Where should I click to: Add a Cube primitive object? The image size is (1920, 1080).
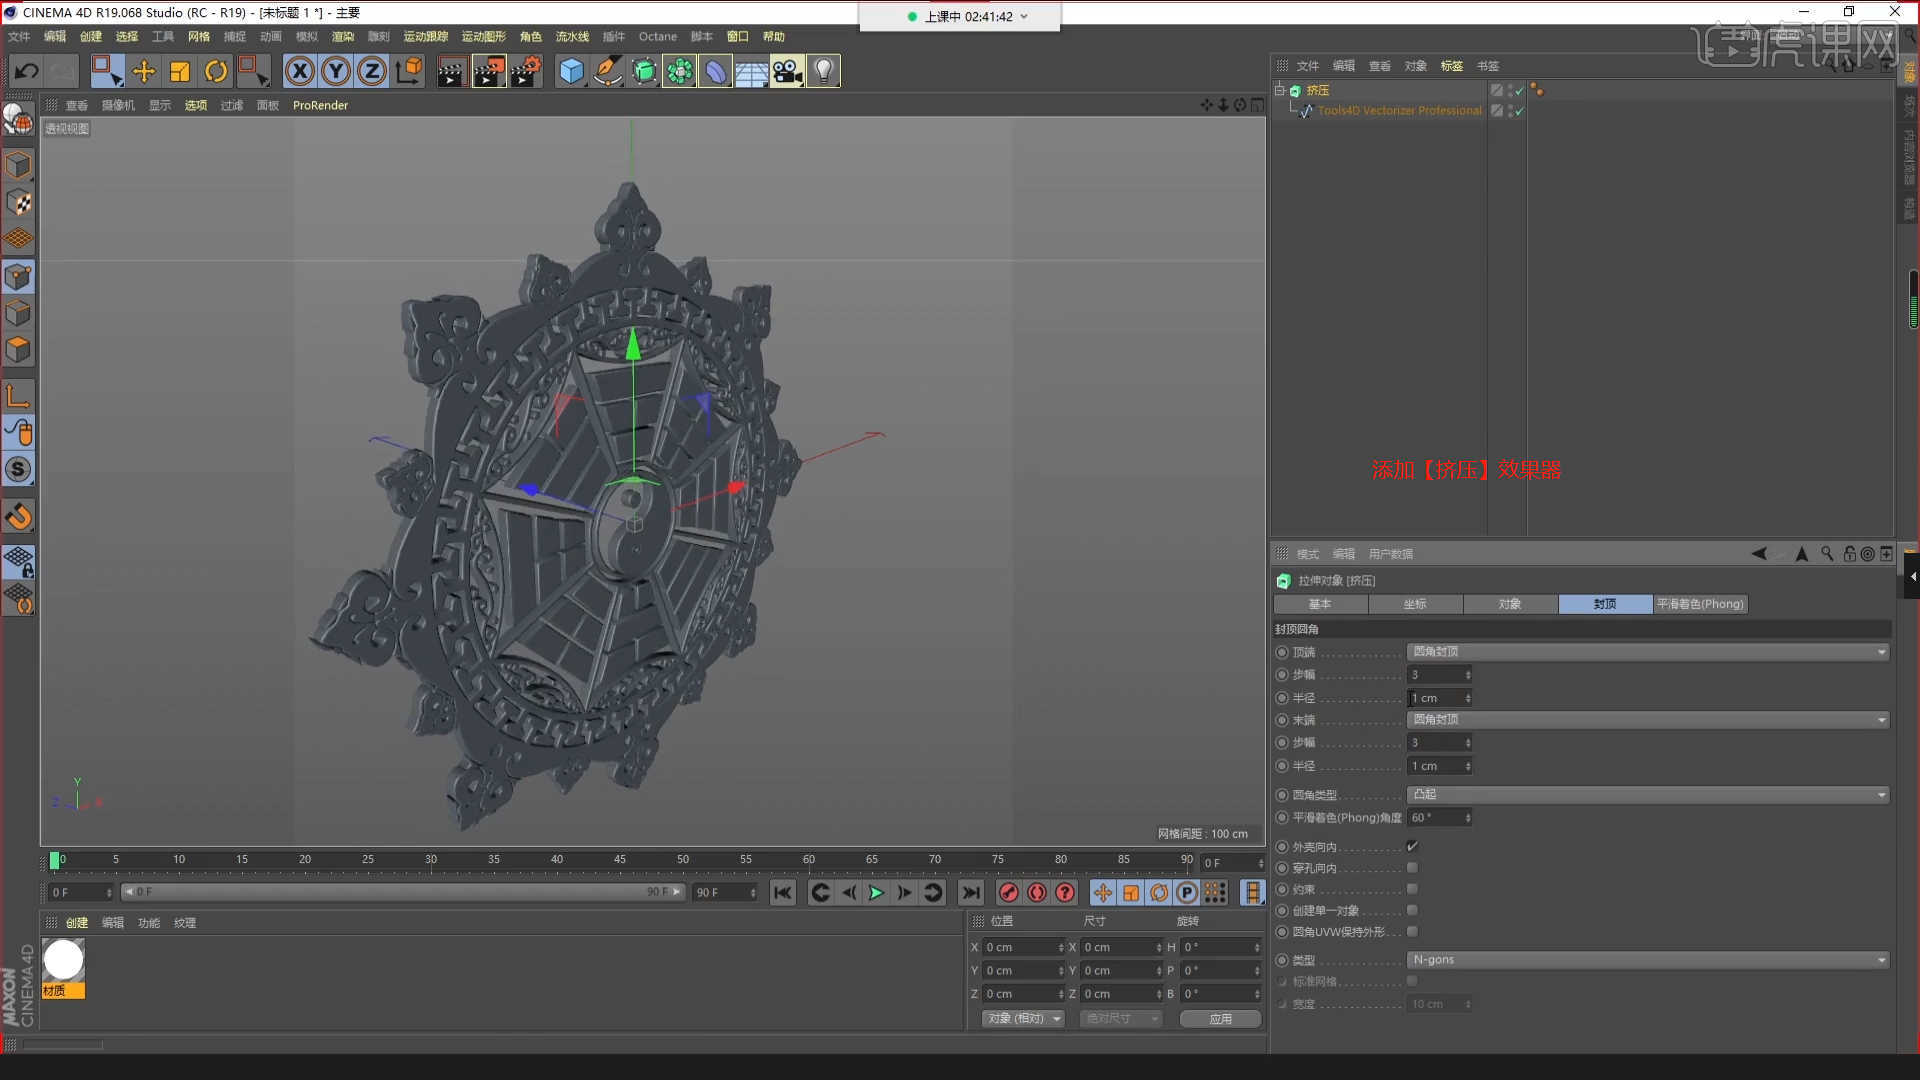click(x=571, y=71)
